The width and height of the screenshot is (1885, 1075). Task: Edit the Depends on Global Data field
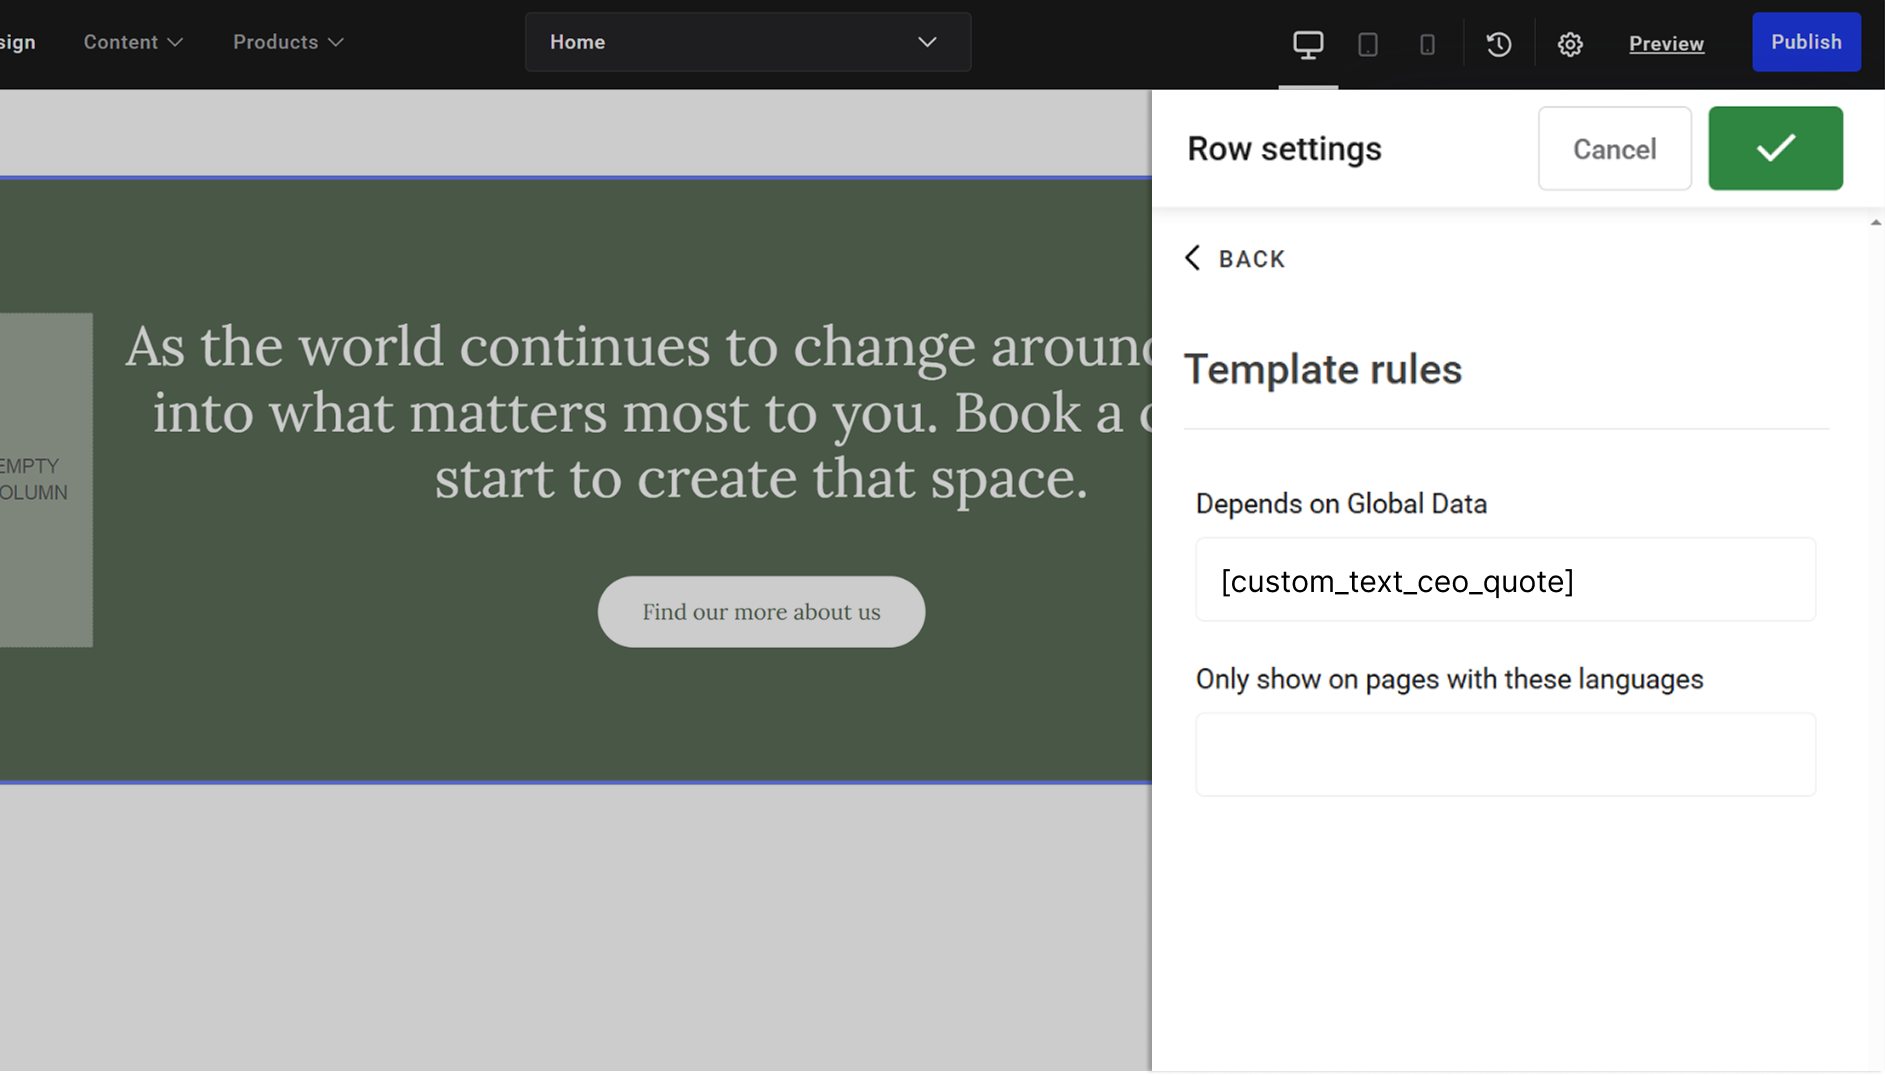(x=1505, y=580)
